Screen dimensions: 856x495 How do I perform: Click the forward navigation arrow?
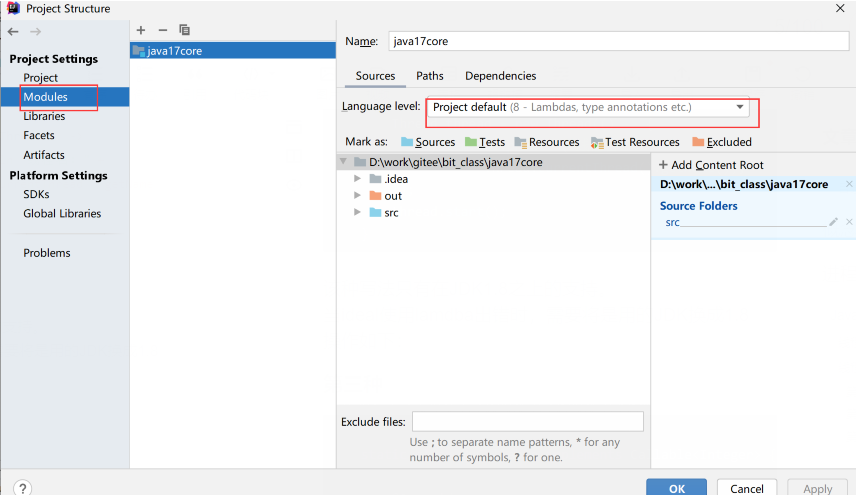click(35, 32)
